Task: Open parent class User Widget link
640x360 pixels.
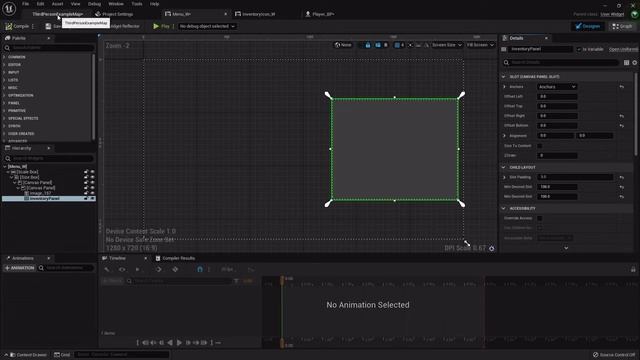Action: tap(612, 14)
